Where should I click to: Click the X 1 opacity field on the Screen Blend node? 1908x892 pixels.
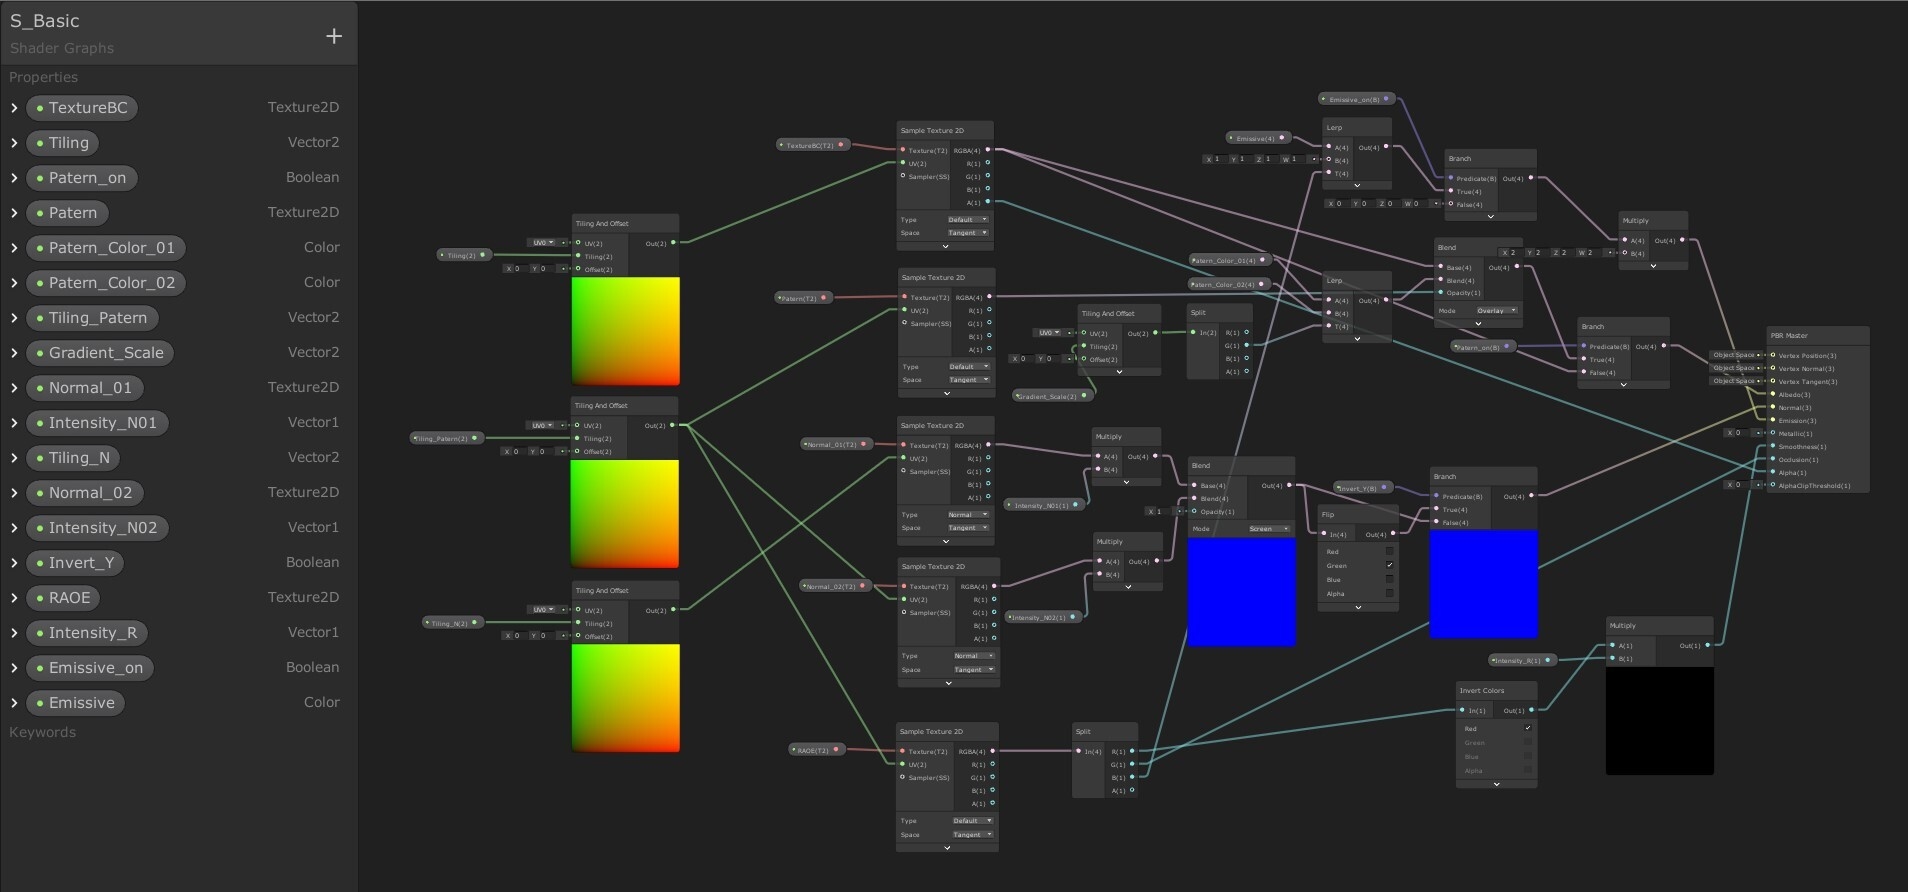[1160, 511]
